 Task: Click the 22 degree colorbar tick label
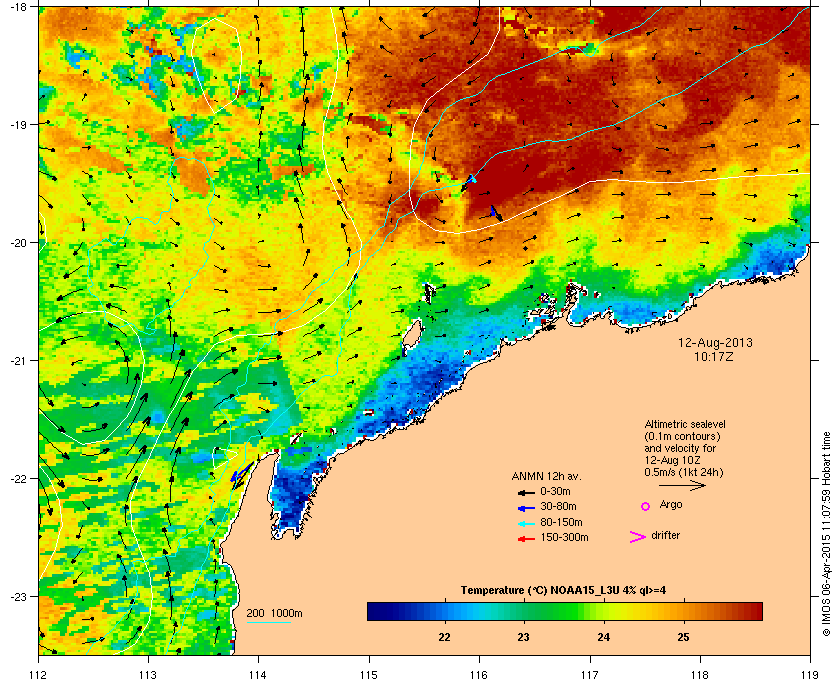pyautogui.click(x=444, y=637)
